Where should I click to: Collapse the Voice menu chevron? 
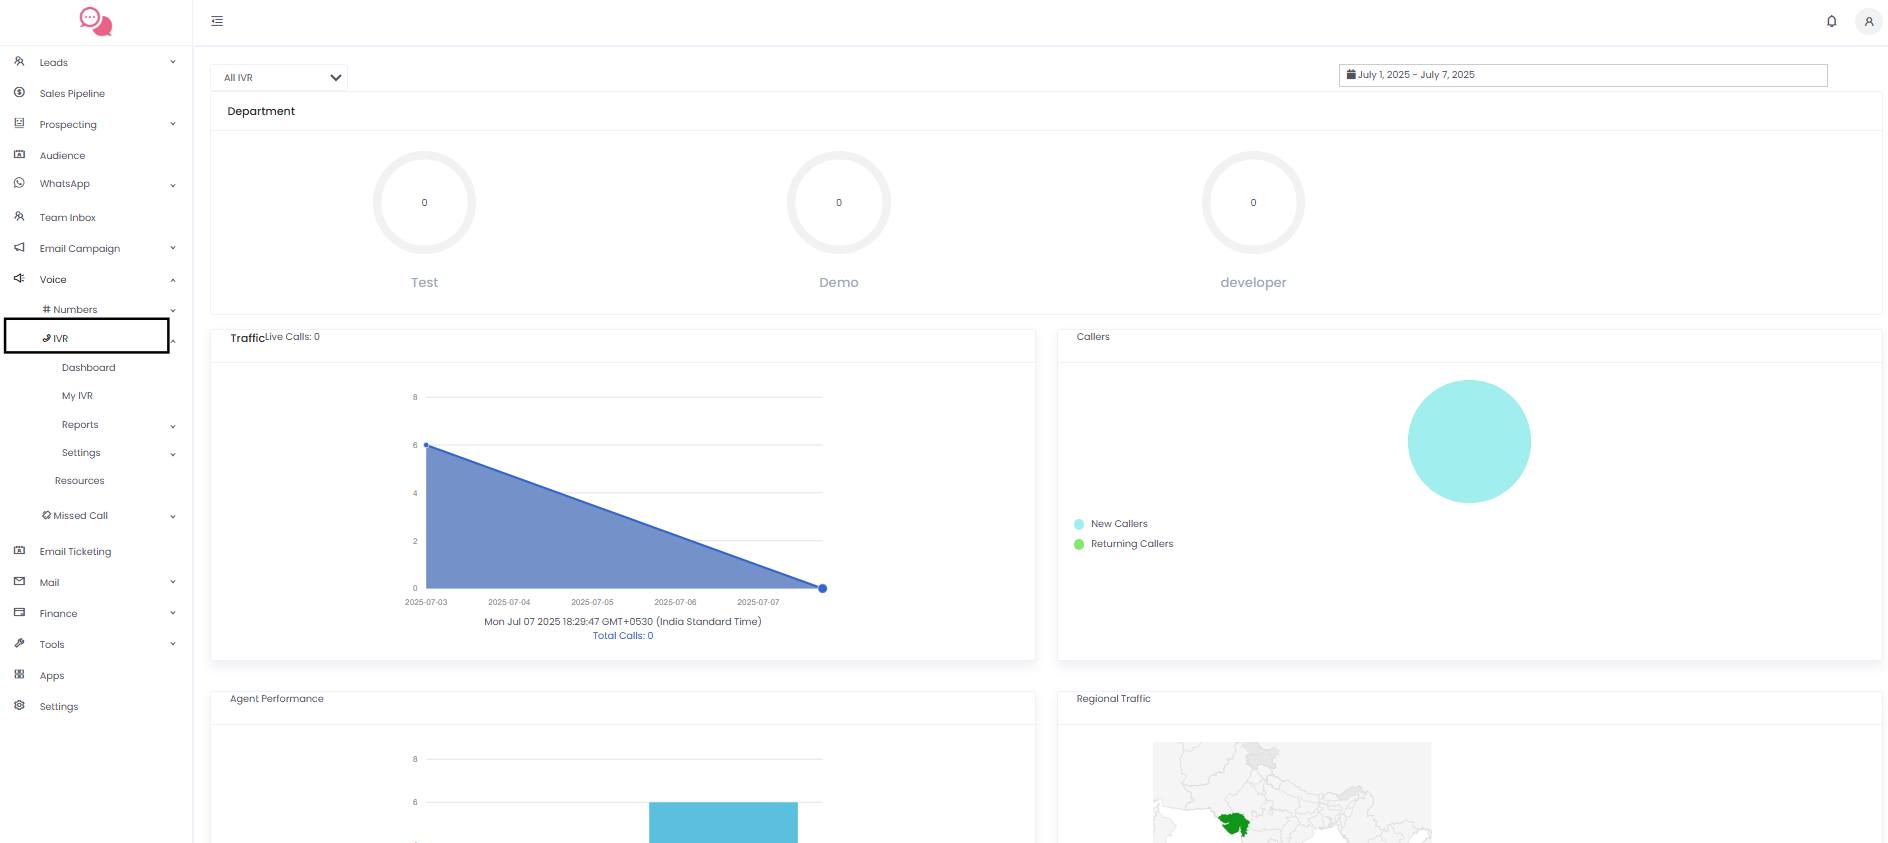[173, 280]
